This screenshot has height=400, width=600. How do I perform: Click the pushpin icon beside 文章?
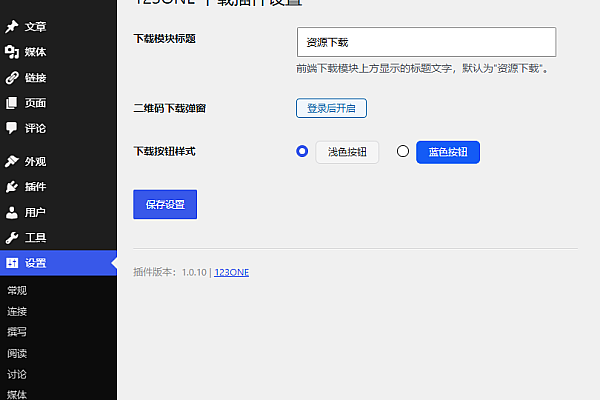coord(12,26)
